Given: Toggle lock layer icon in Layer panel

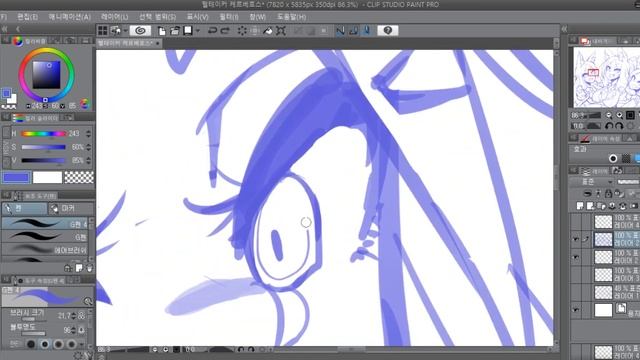Looking at the screenshot, I should [x=608, y=193].
